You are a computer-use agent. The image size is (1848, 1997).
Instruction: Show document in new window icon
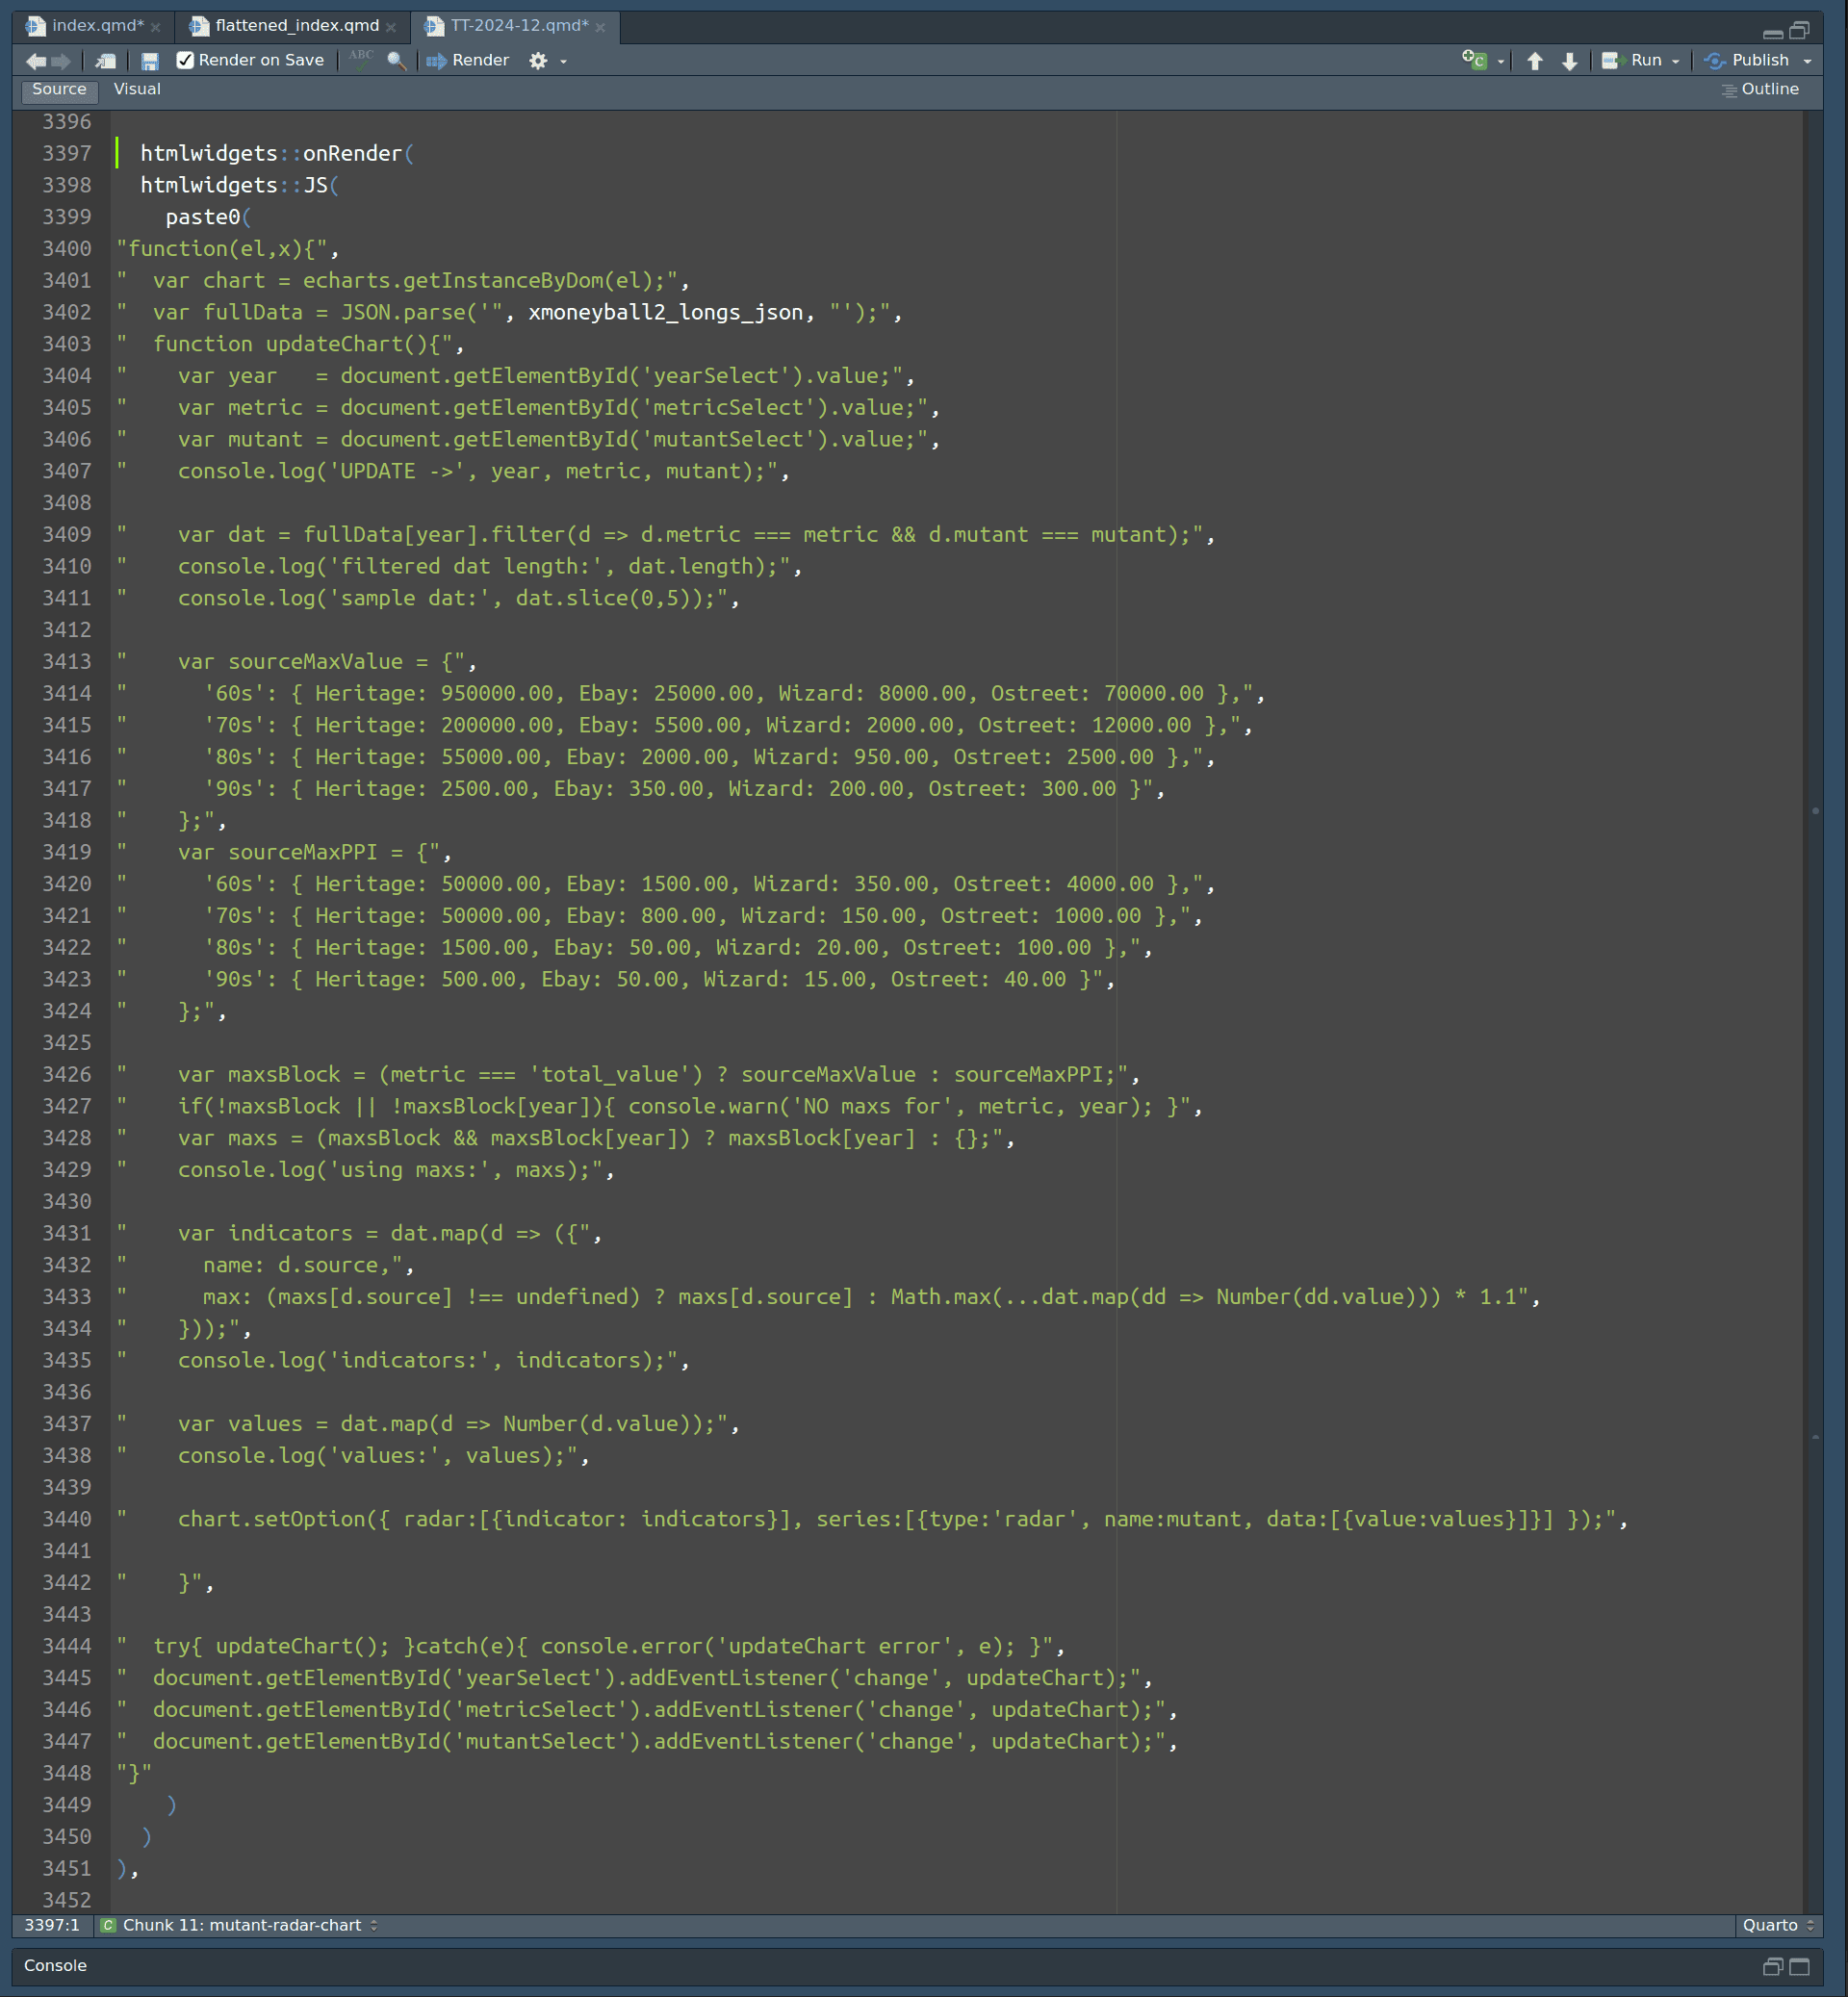pos(105,61)
